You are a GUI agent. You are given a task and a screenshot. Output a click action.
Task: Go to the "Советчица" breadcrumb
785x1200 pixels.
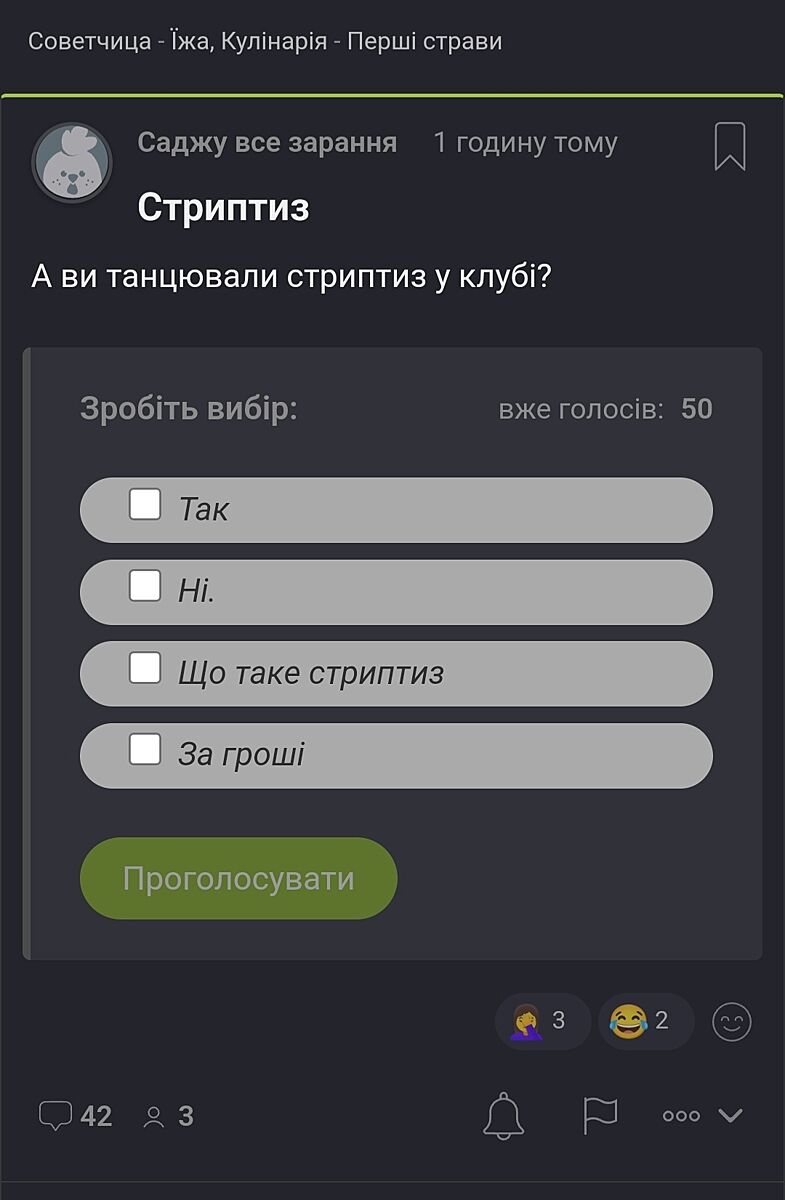click(x=88, y=41)
